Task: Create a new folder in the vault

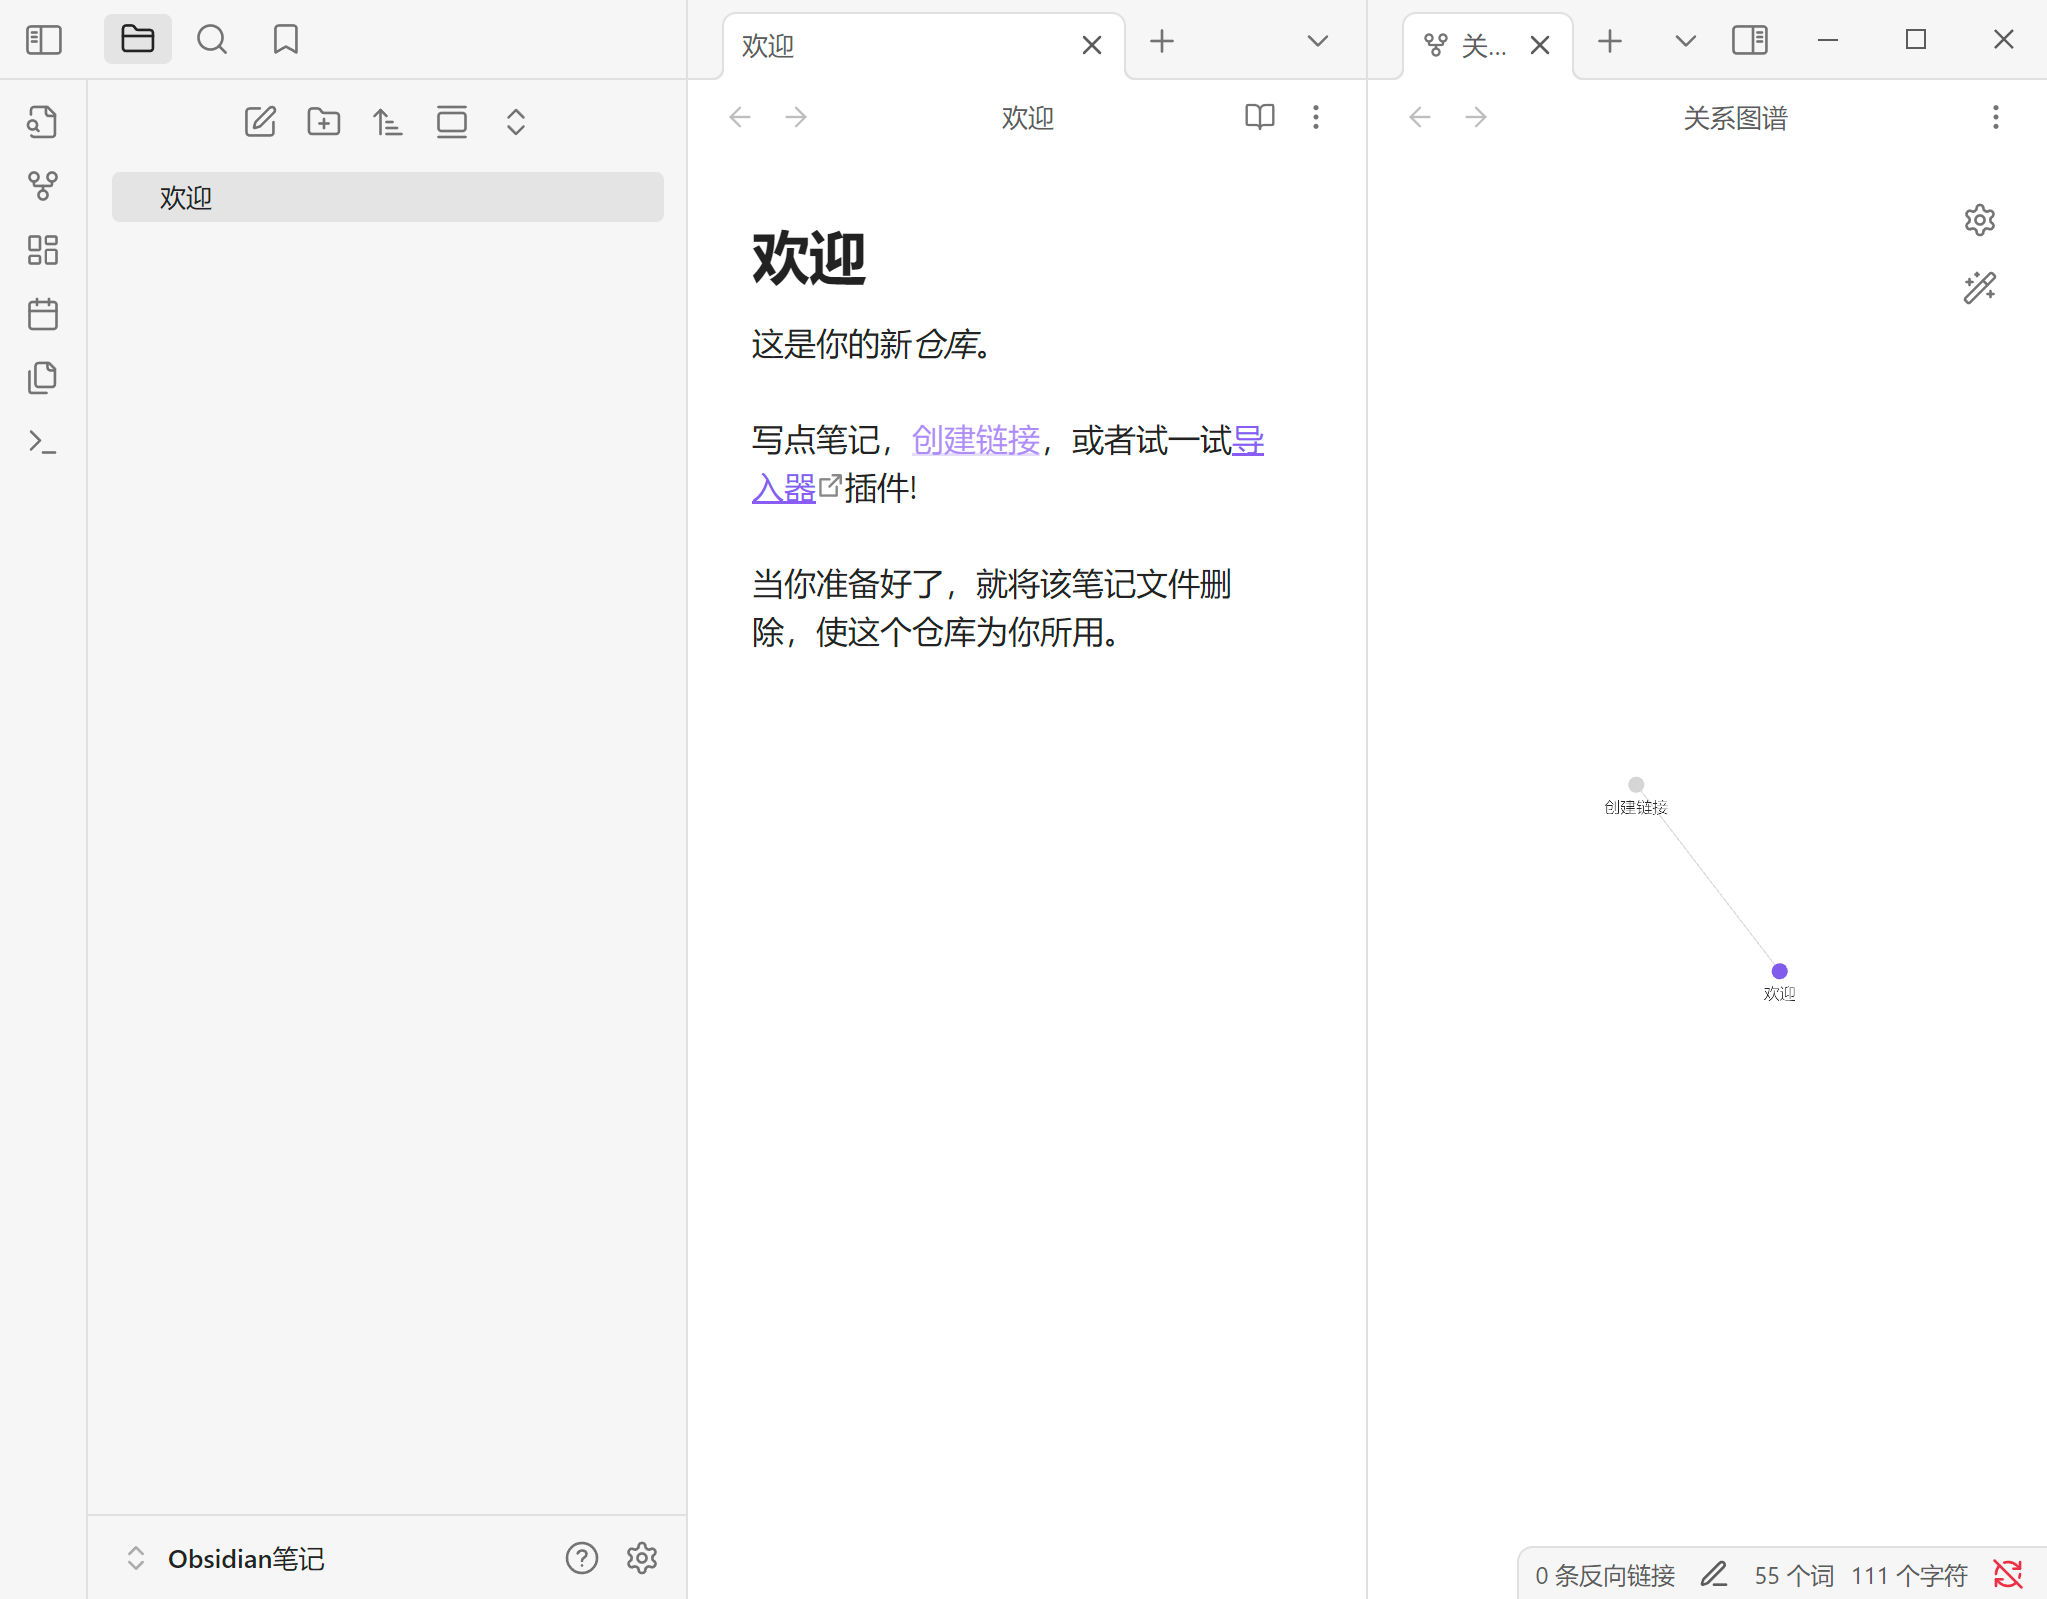Action: (324, 121)
